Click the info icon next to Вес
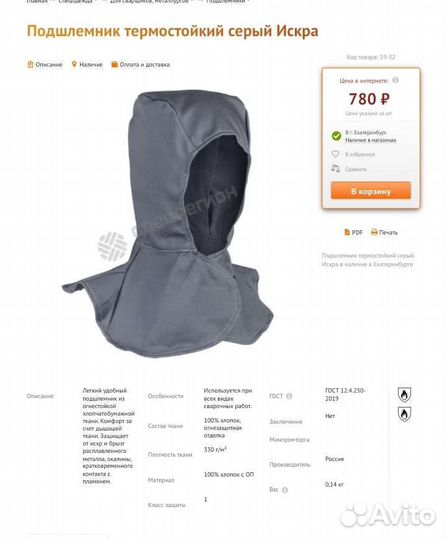The width and height of the screenshot is (447, 540). (x=285, y=490)
